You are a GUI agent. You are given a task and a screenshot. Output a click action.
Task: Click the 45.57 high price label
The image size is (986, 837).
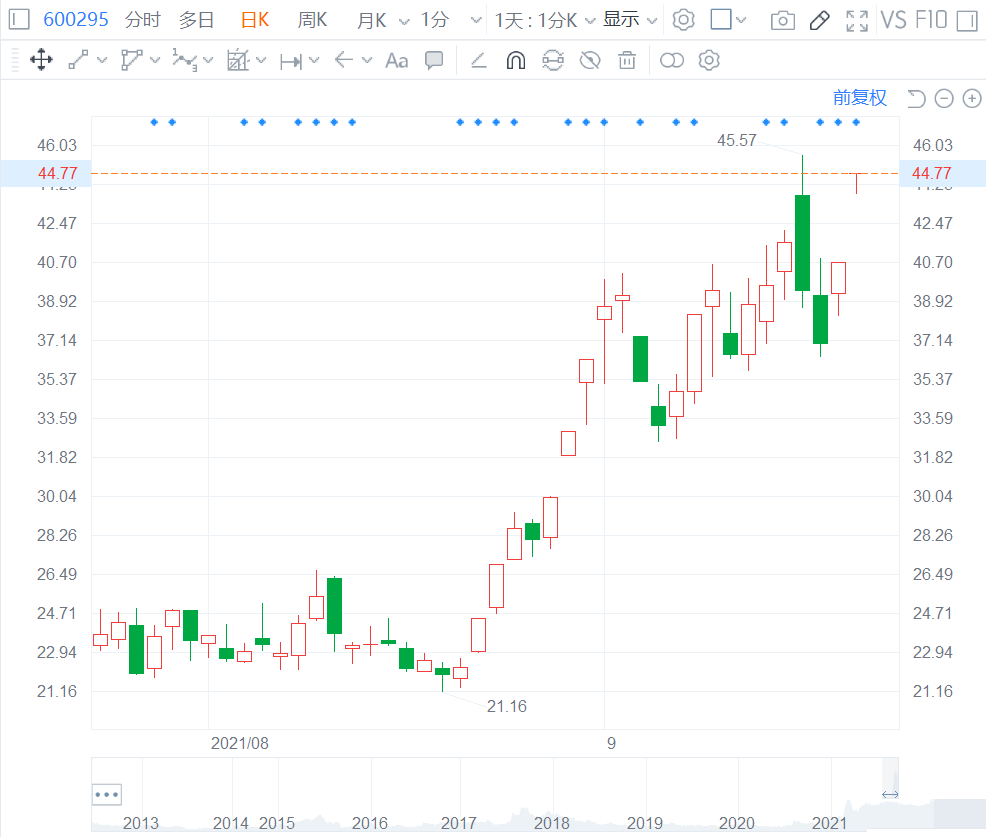click(736, 140)
